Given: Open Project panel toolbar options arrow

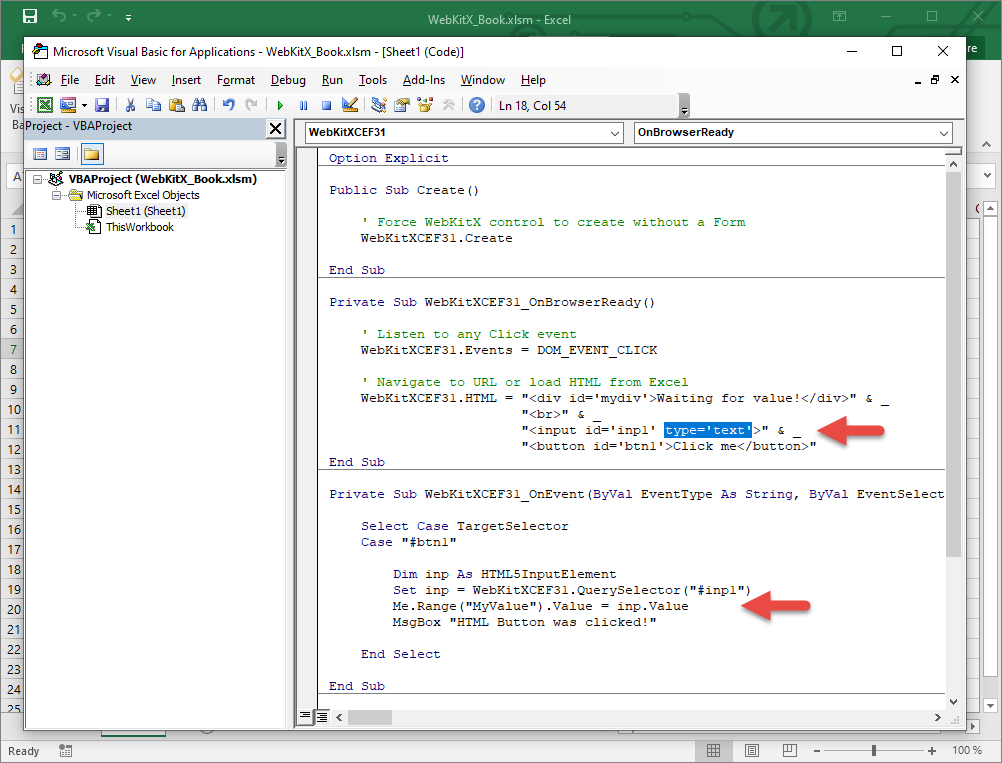Looking at the screenshot, I should [281, 155].
